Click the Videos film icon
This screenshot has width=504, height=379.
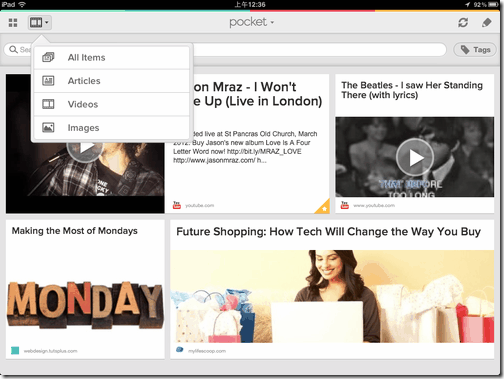[x=48, y=104]
